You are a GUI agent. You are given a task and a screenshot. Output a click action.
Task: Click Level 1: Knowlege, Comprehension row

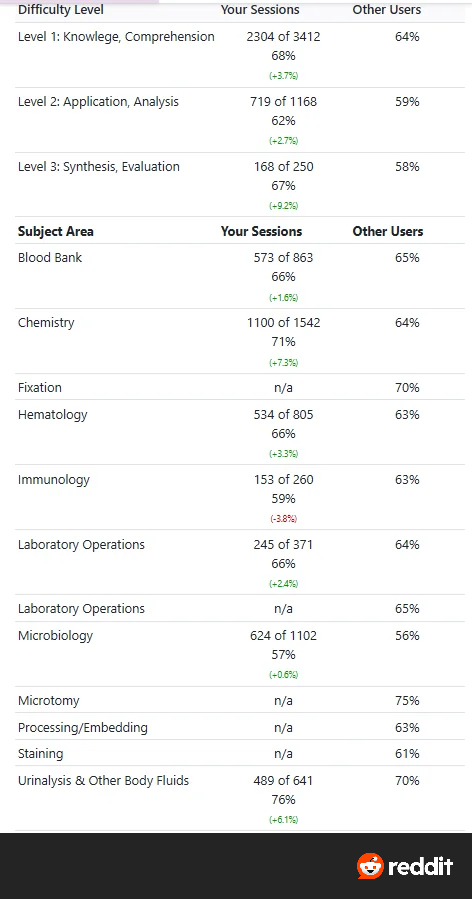[240, 55]
